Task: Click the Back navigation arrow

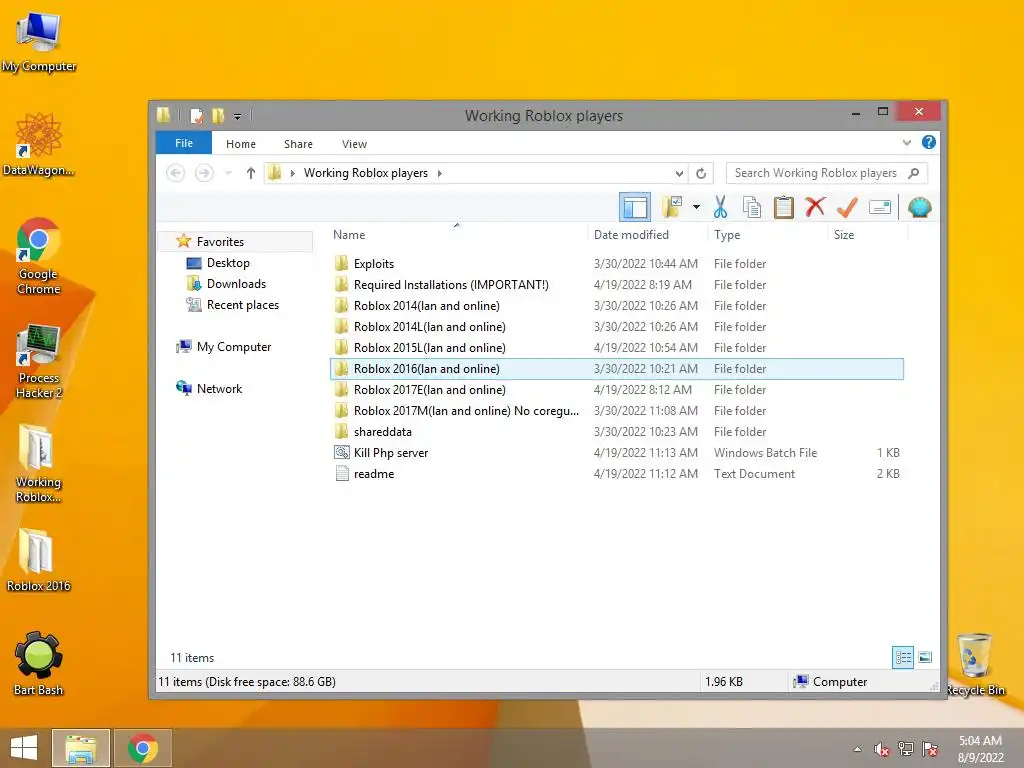Action: (175, 173)
